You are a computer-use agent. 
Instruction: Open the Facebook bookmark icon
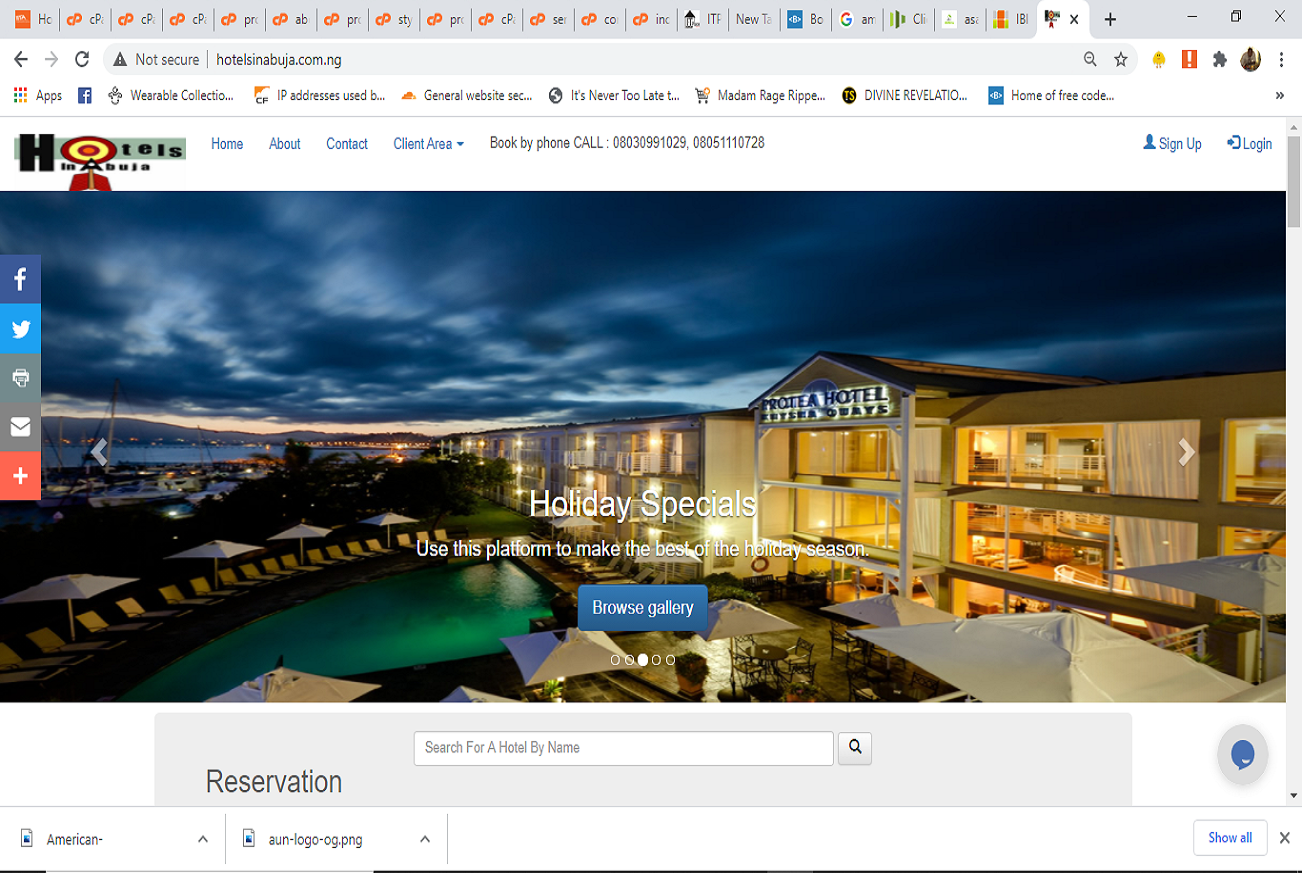(x=85, y=96)
